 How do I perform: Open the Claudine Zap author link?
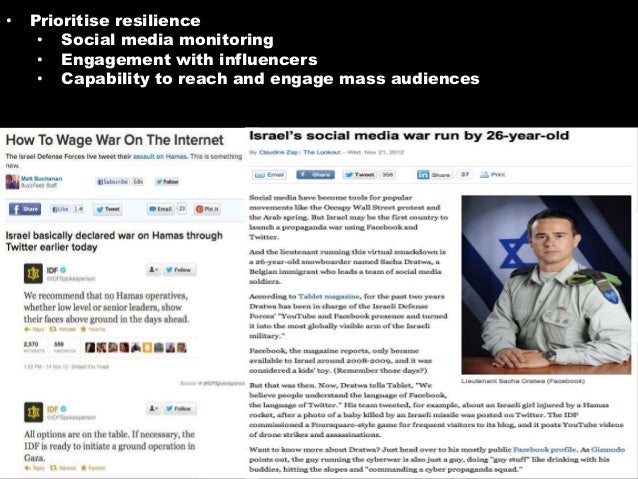pos(278,152)
